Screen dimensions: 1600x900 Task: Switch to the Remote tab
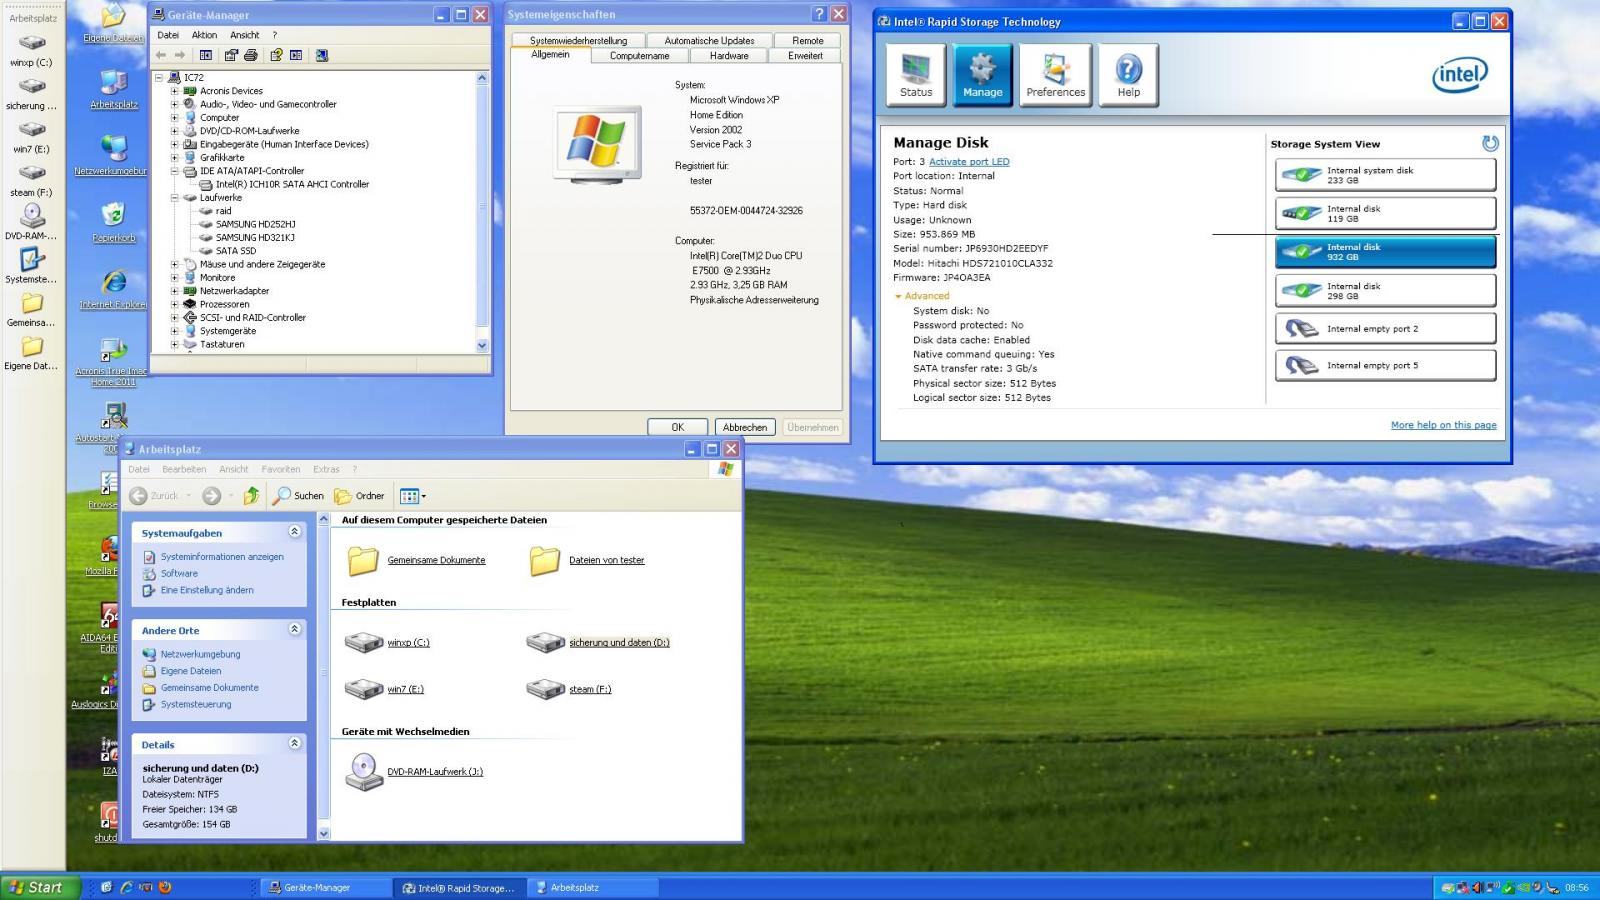(x=808, y=41)
